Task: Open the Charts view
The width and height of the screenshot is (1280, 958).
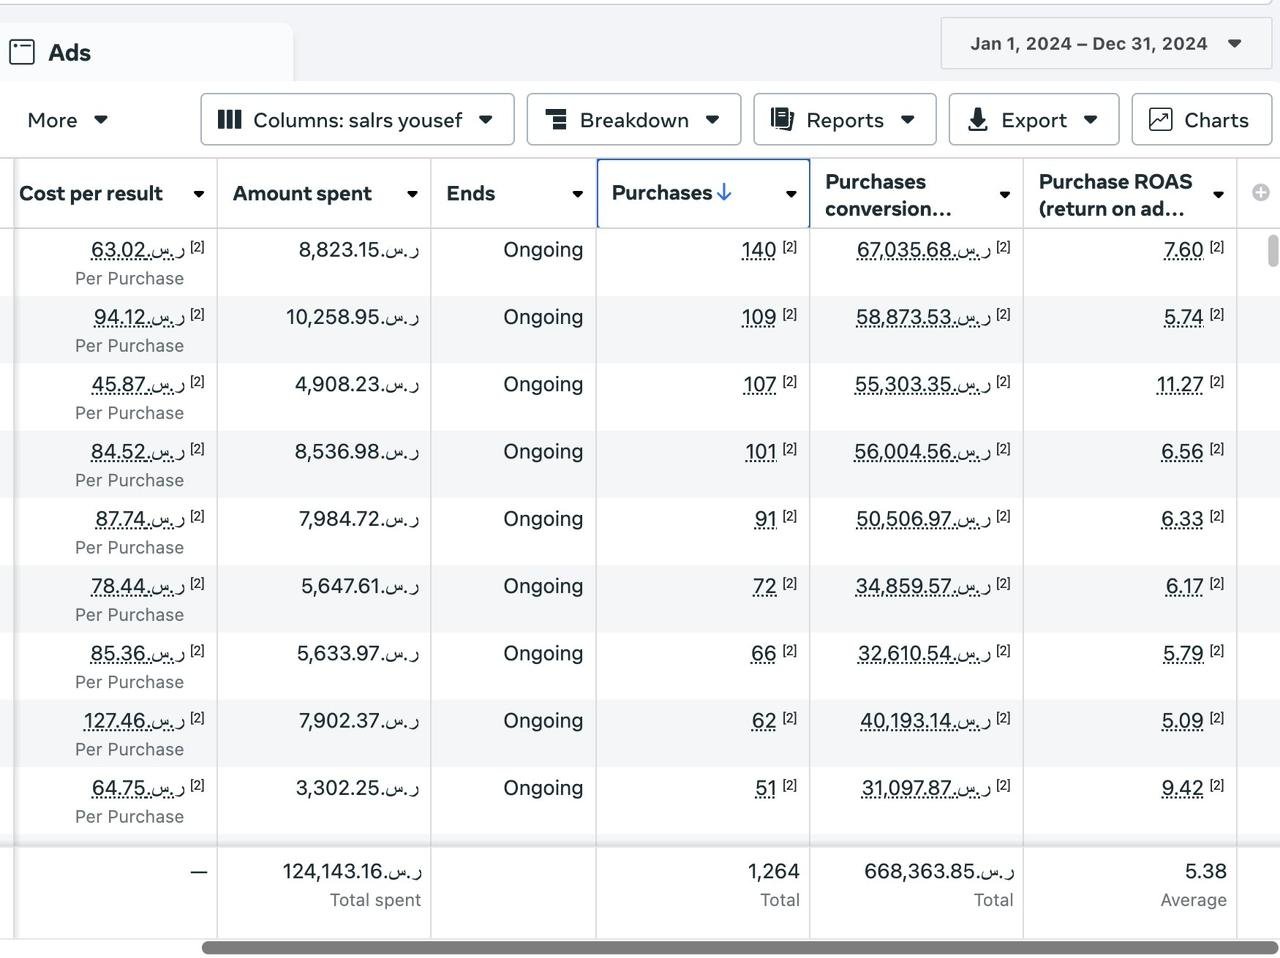Action: point(1201,120)
